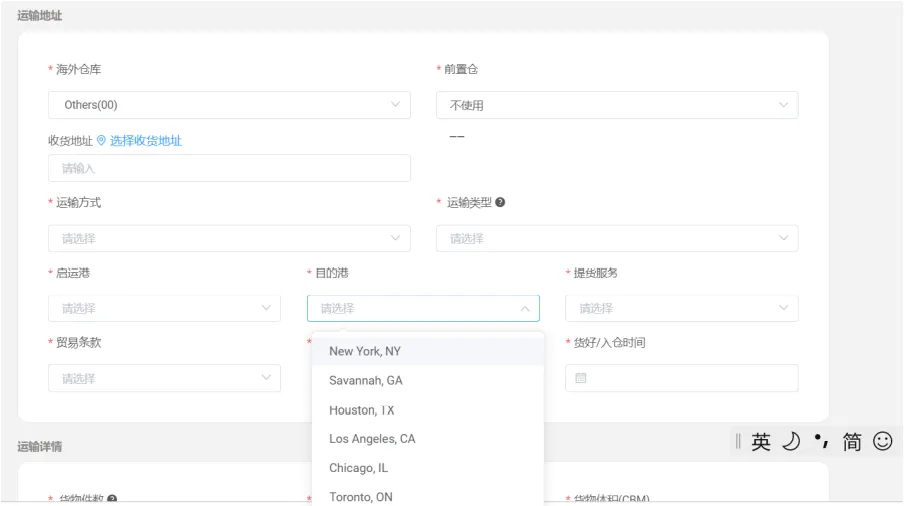Click the 收货地址 text input field
Screen dimensions: 904x506
(x=229, y=168)
